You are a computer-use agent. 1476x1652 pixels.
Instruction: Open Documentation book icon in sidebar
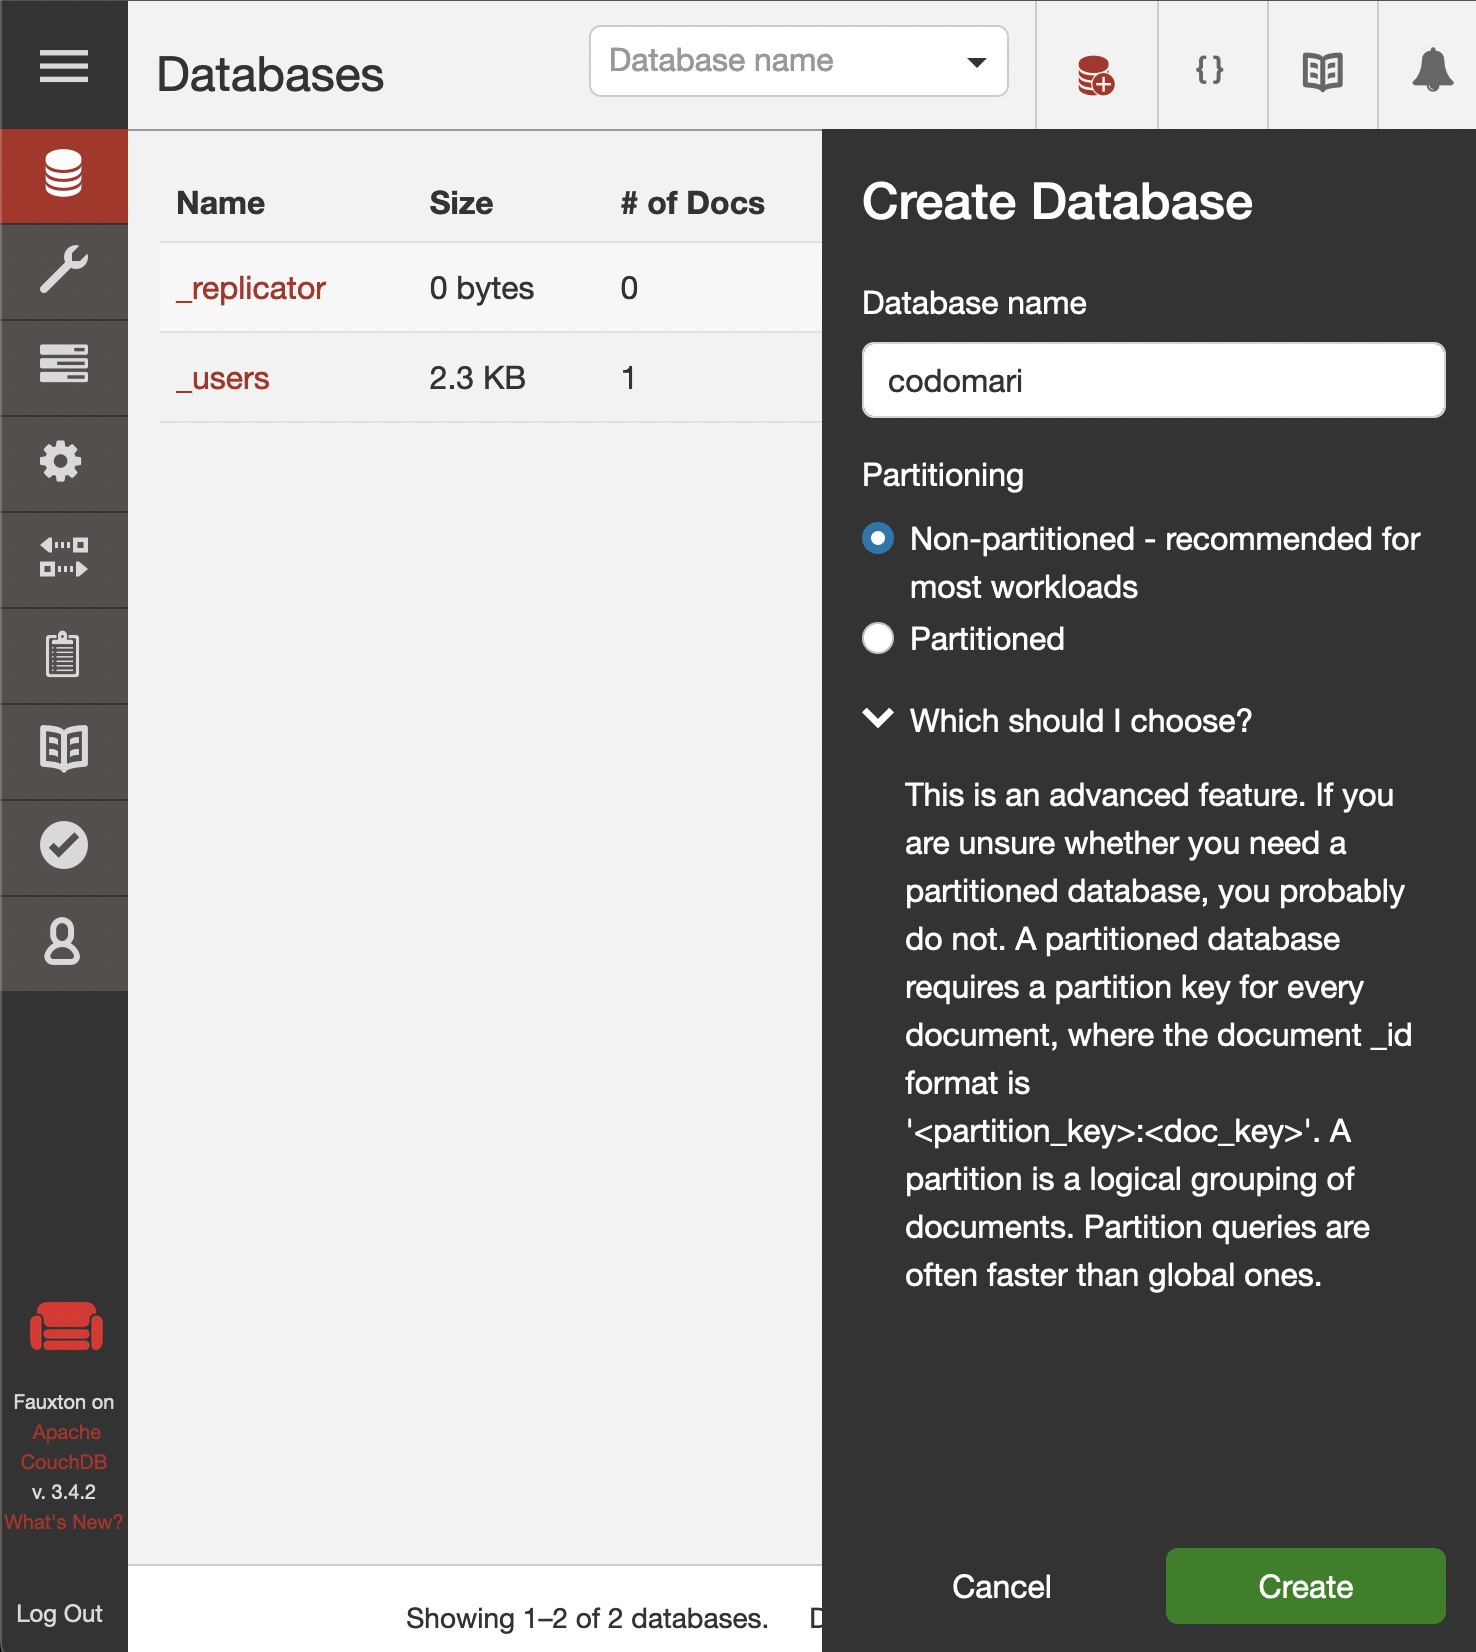(64, 751)
